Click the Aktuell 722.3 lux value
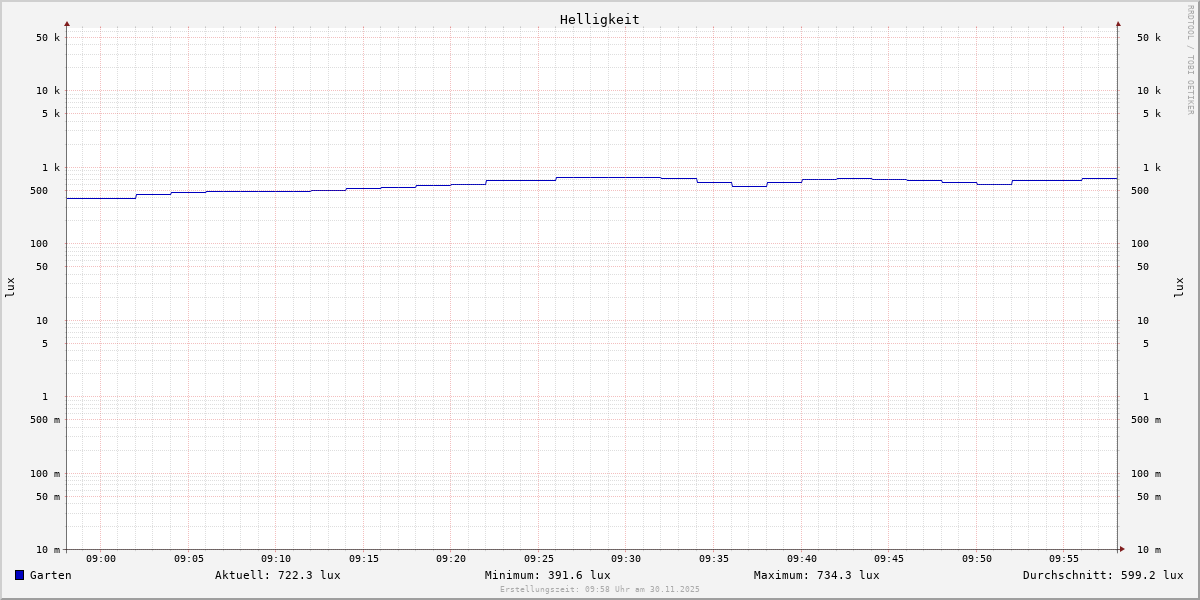 277,575
